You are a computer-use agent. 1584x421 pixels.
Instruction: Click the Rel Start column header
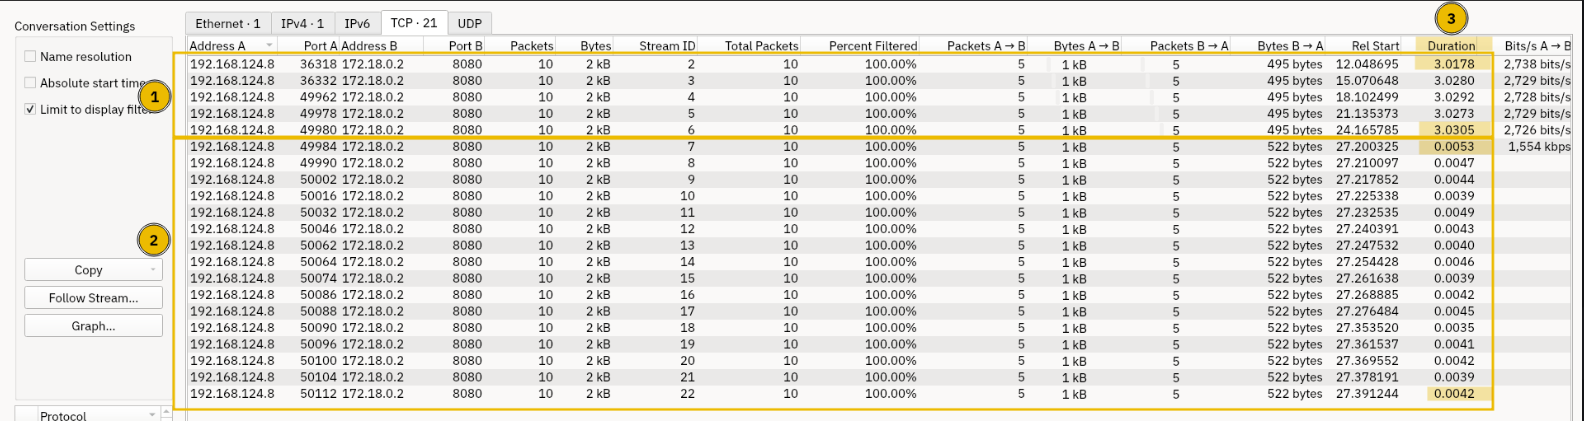[x=1375, y=46]
